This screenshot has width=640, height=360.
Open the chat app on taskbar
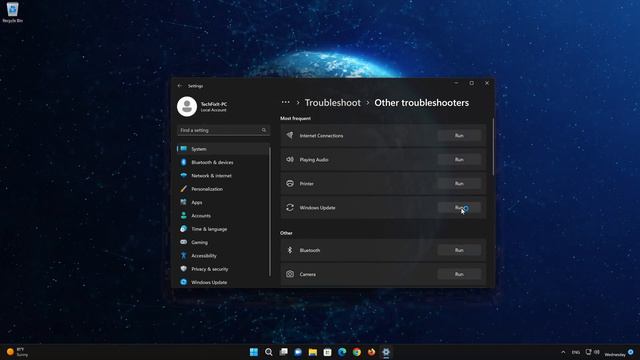pyautogui.click(x=298, y=352)
